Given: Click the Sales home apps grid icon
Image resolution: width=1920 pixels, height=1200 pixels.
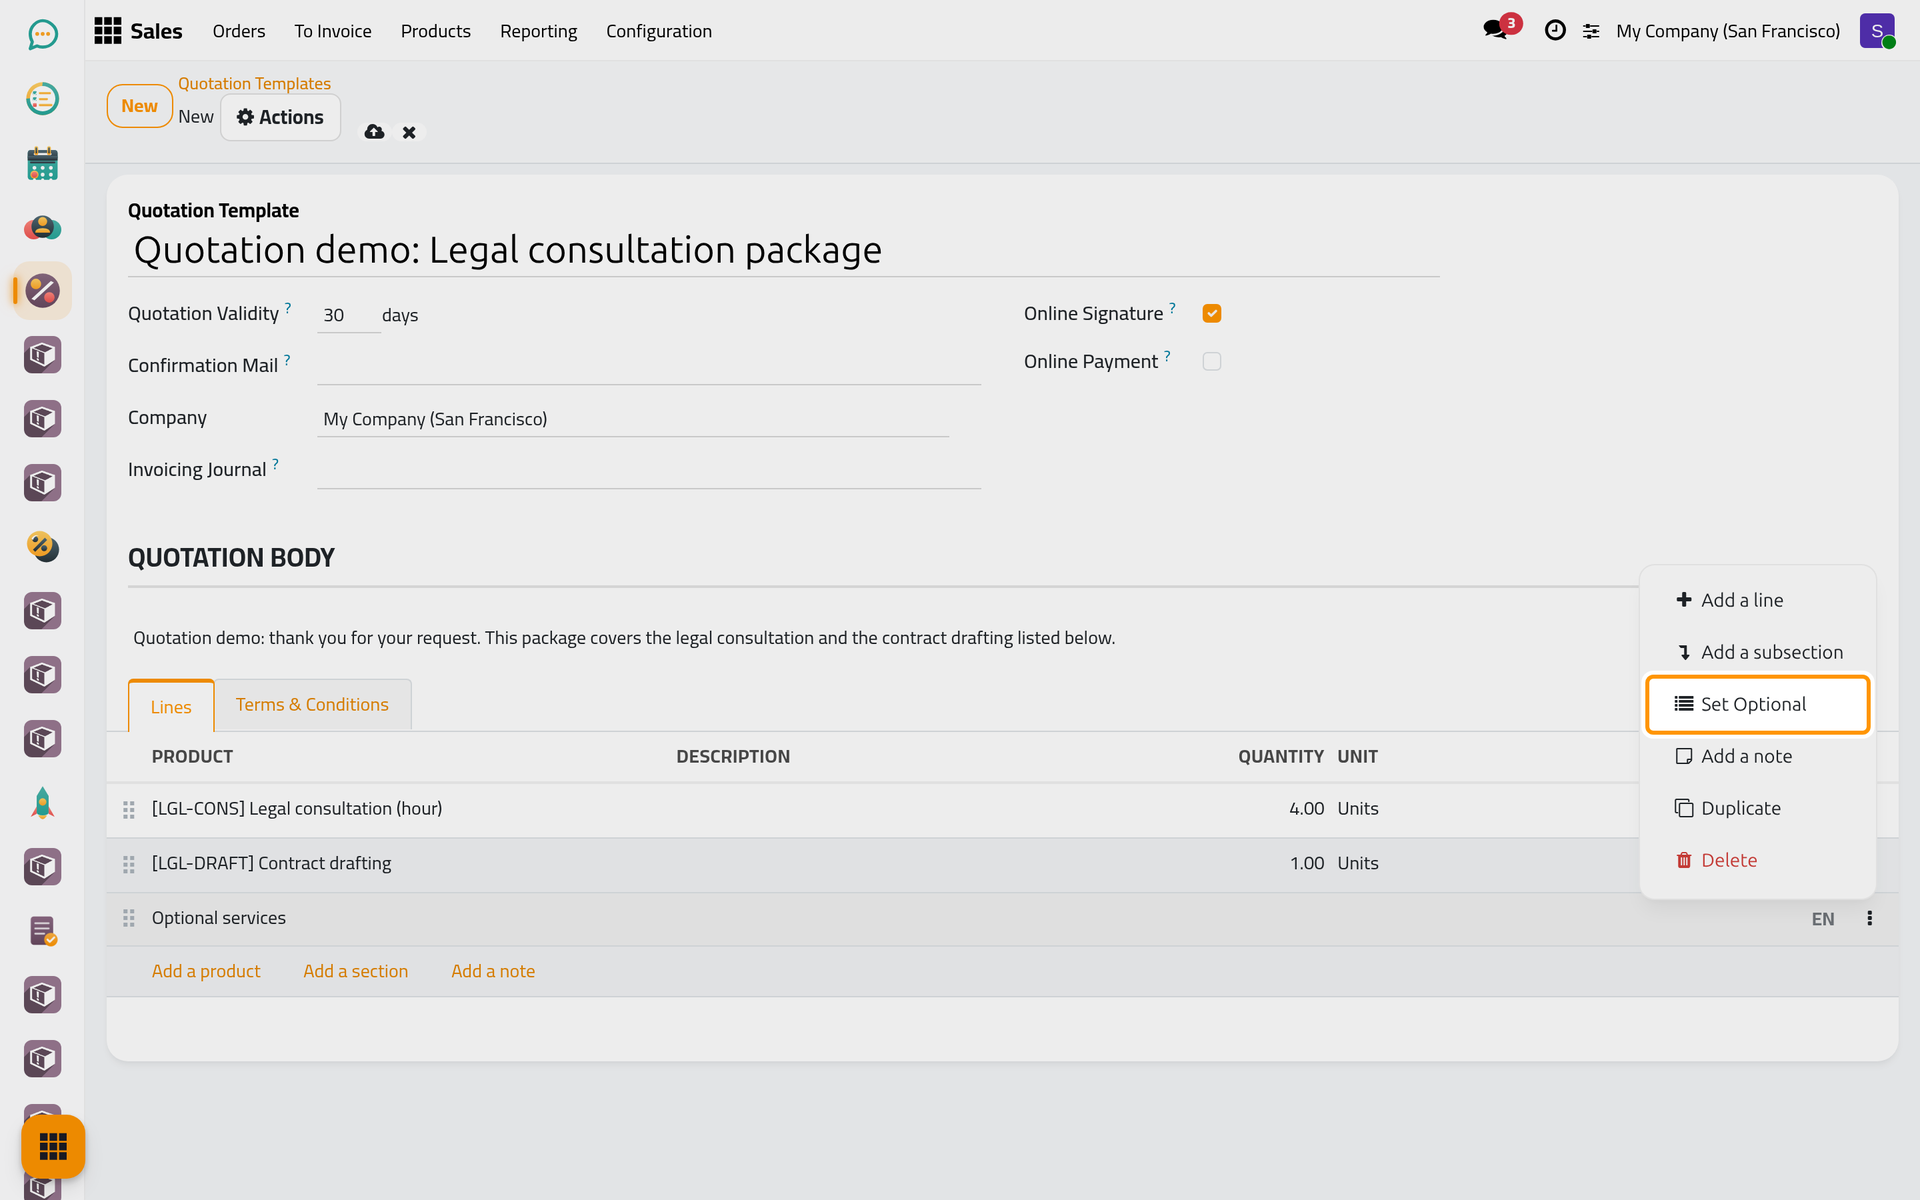Looking at the screenshot, I should pos(108,31).
